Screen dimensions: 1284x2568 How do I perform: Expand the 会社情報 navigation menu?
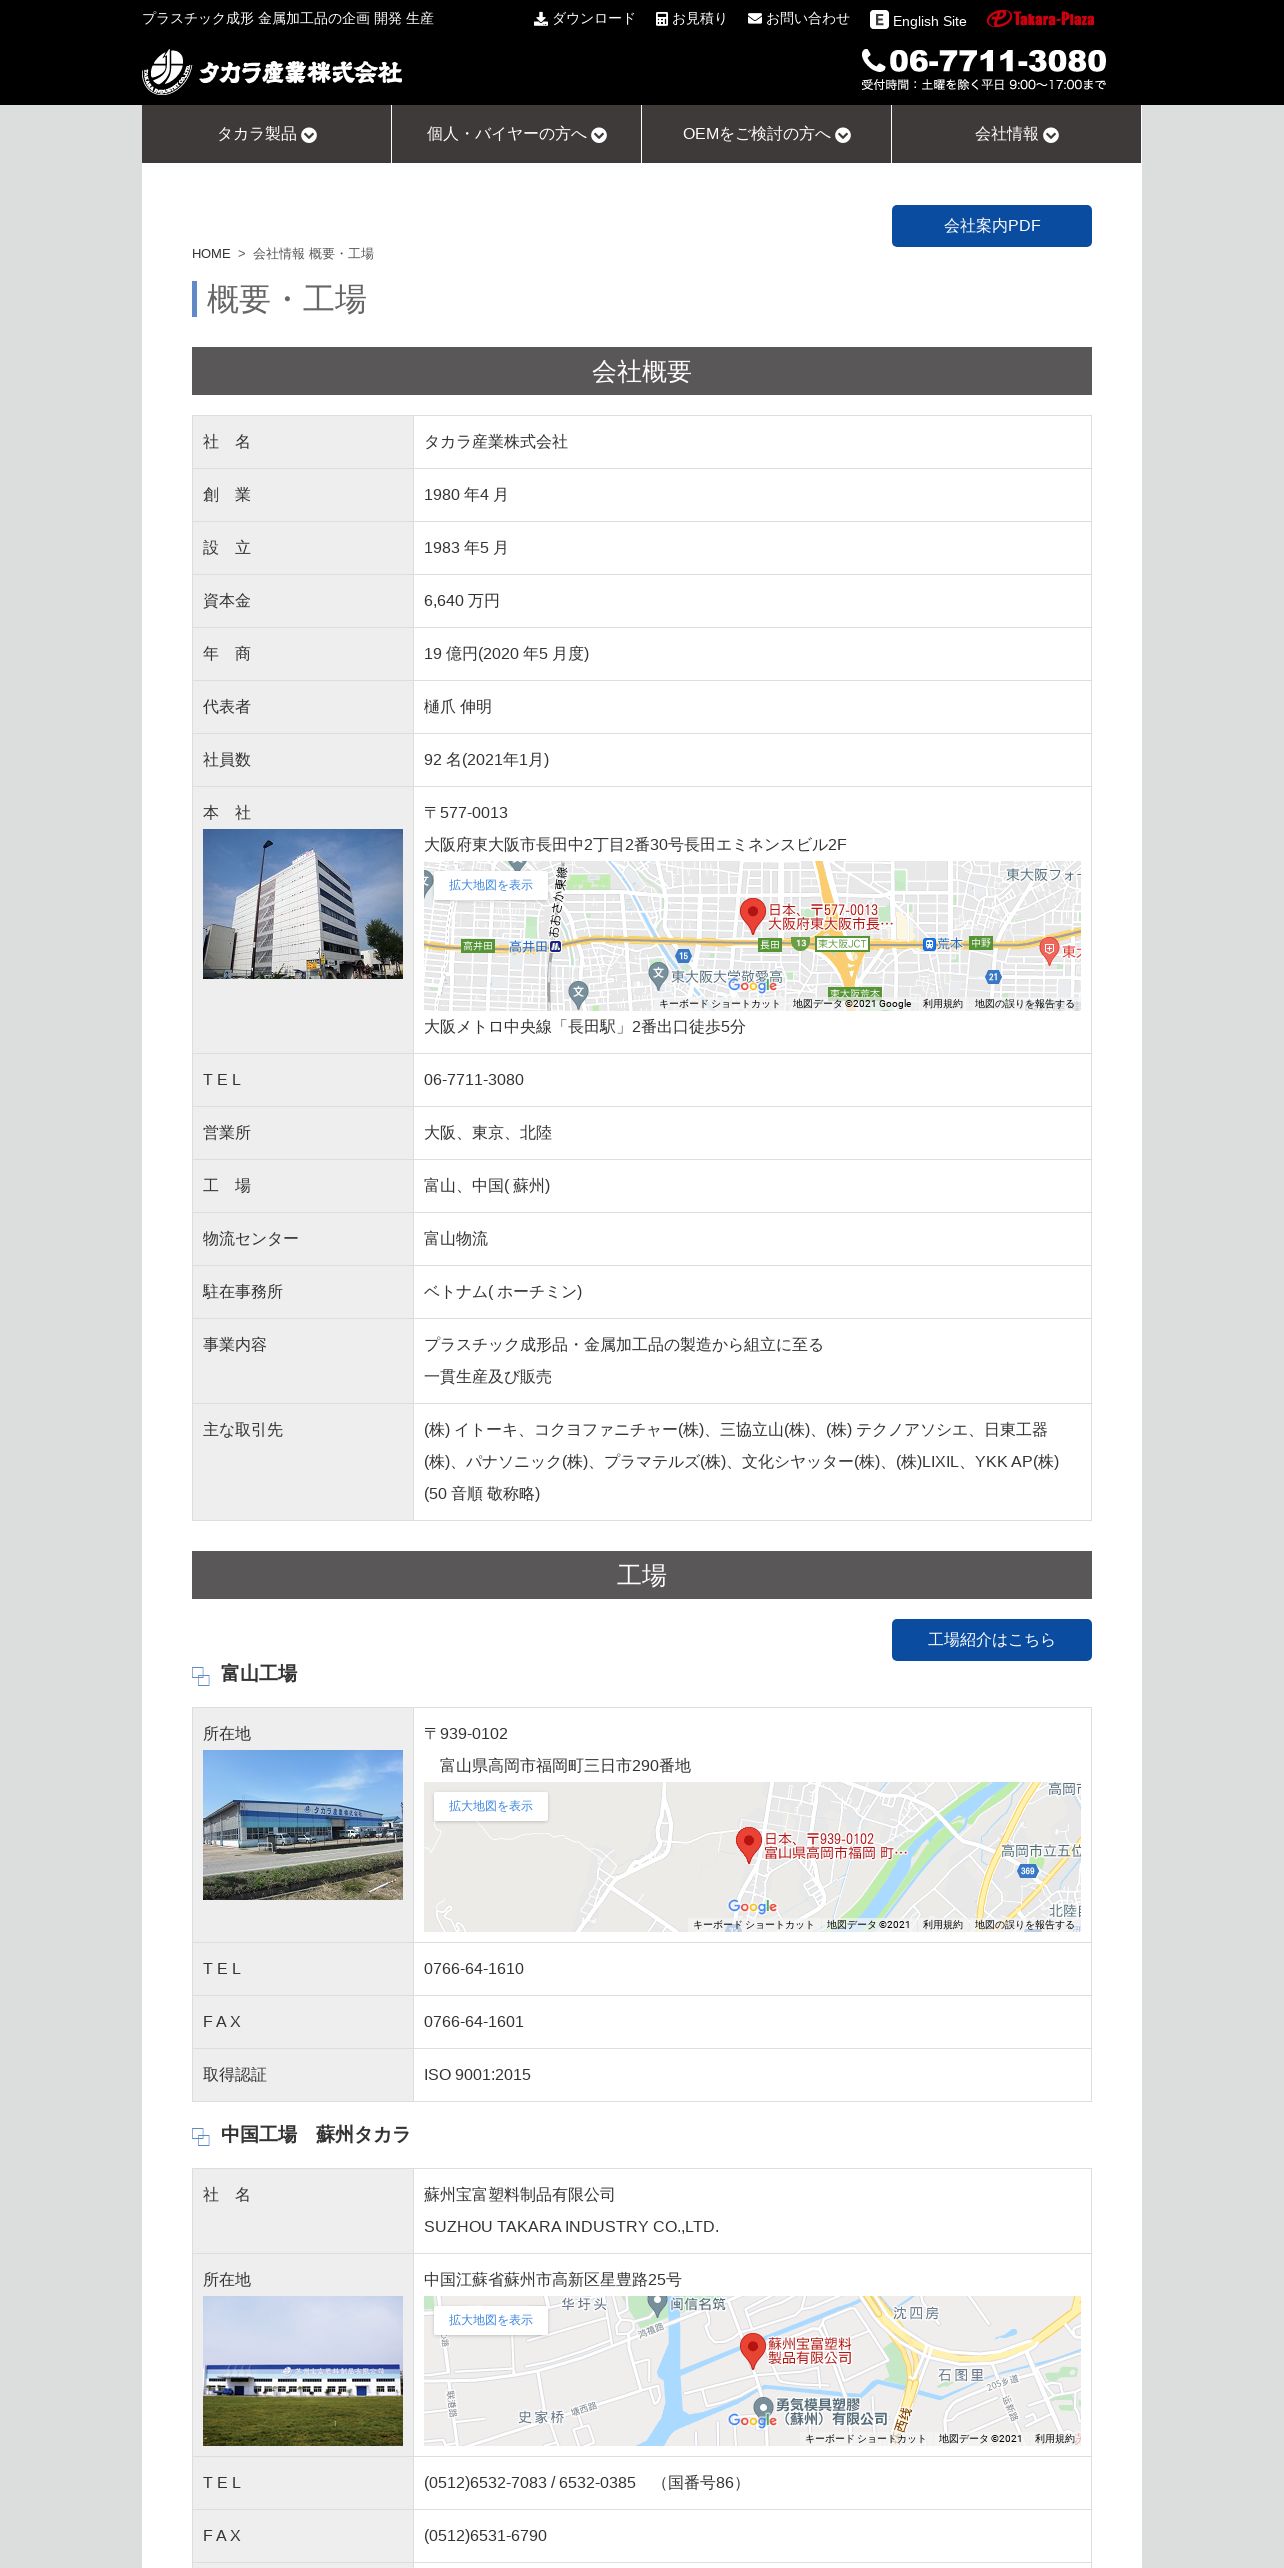[1016, 134]
